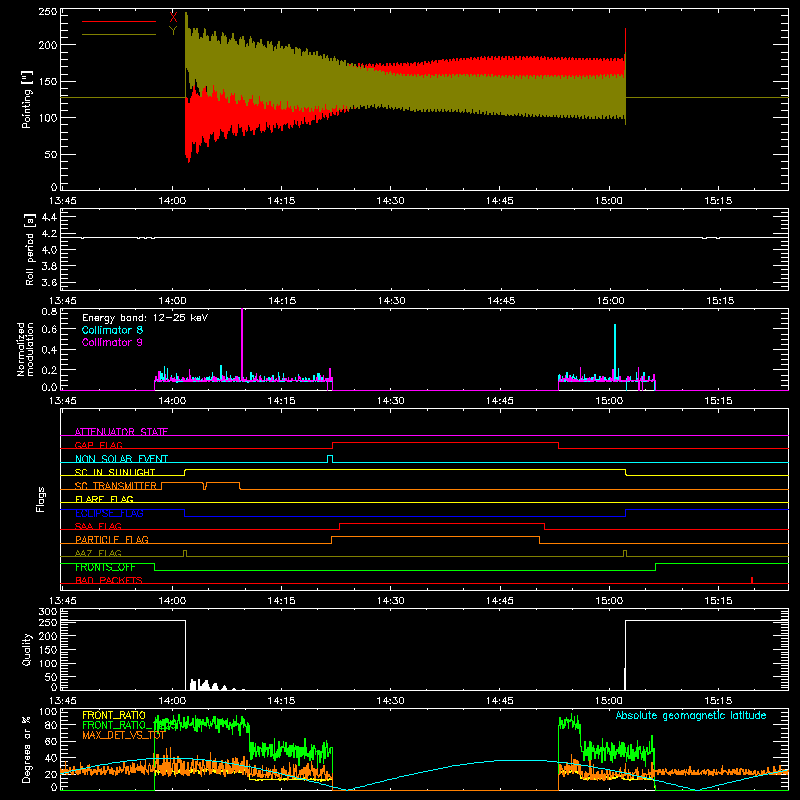This screenshot has width=800, height=800.
Task: Click the 'Normalized modulation' axis title
Action: coord(25,349)
